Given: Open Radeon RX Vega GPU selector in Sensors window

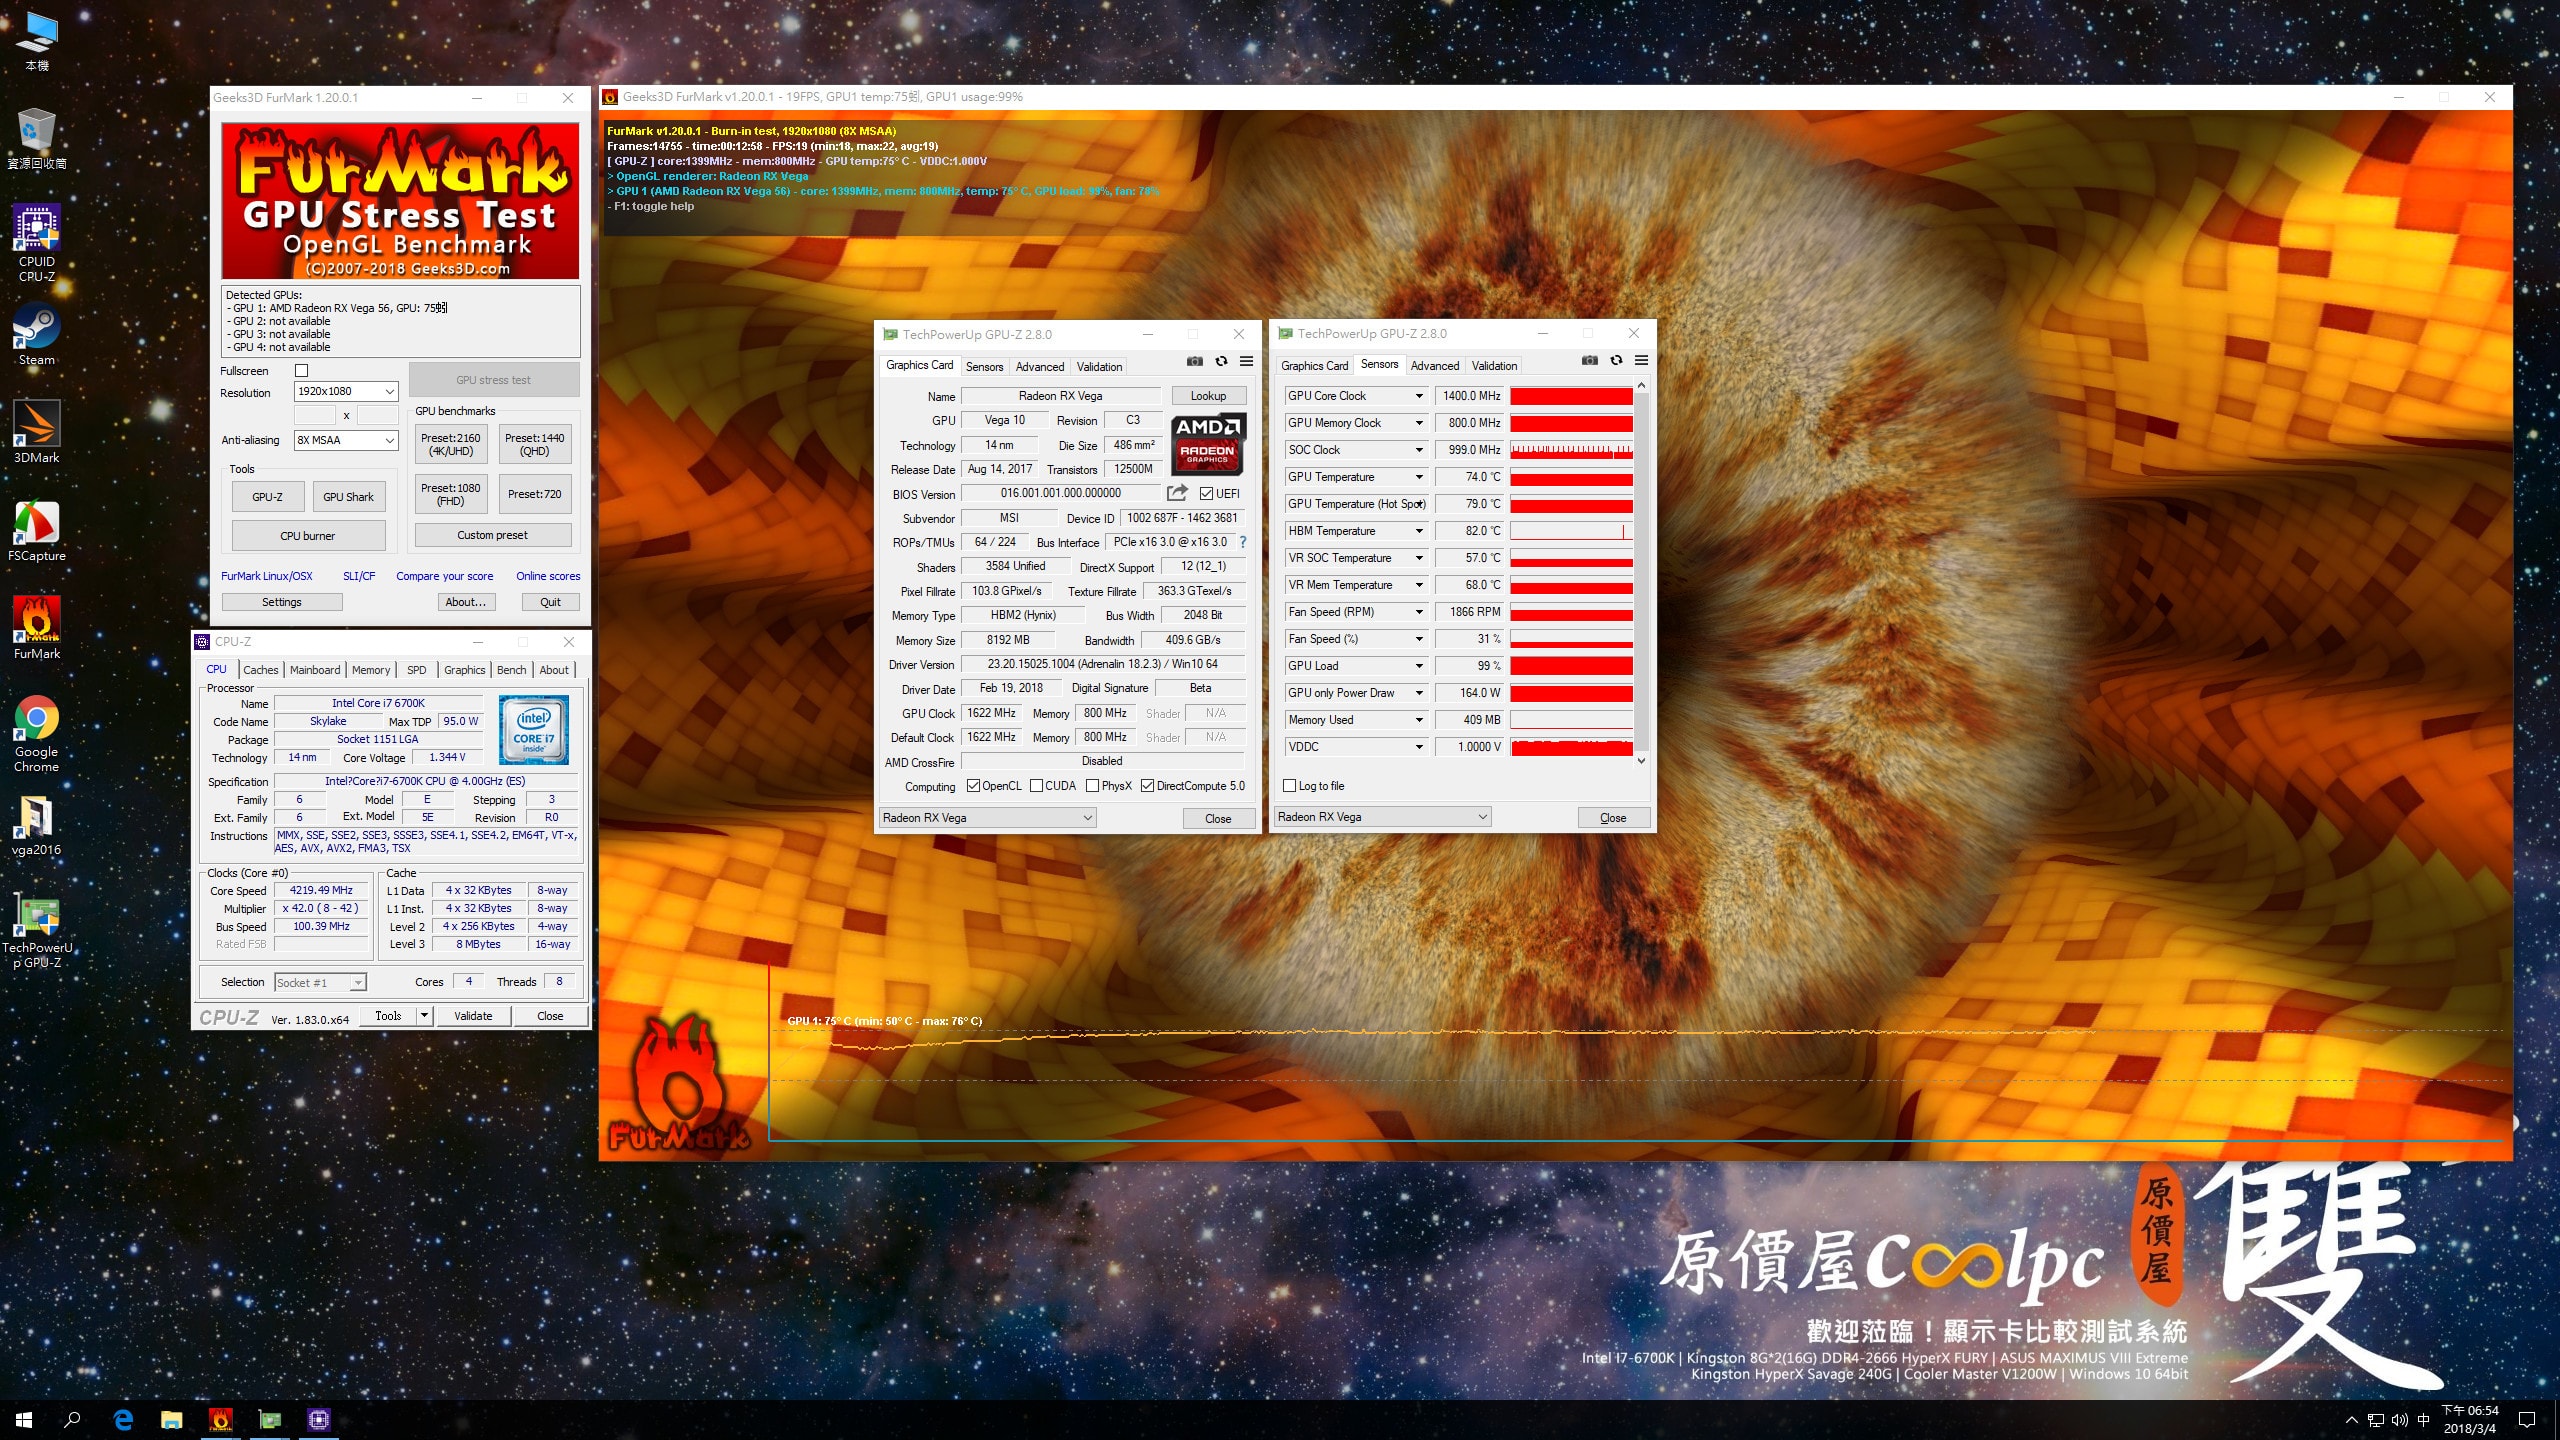Looking at the screenshot, I should click(1382, 817).
